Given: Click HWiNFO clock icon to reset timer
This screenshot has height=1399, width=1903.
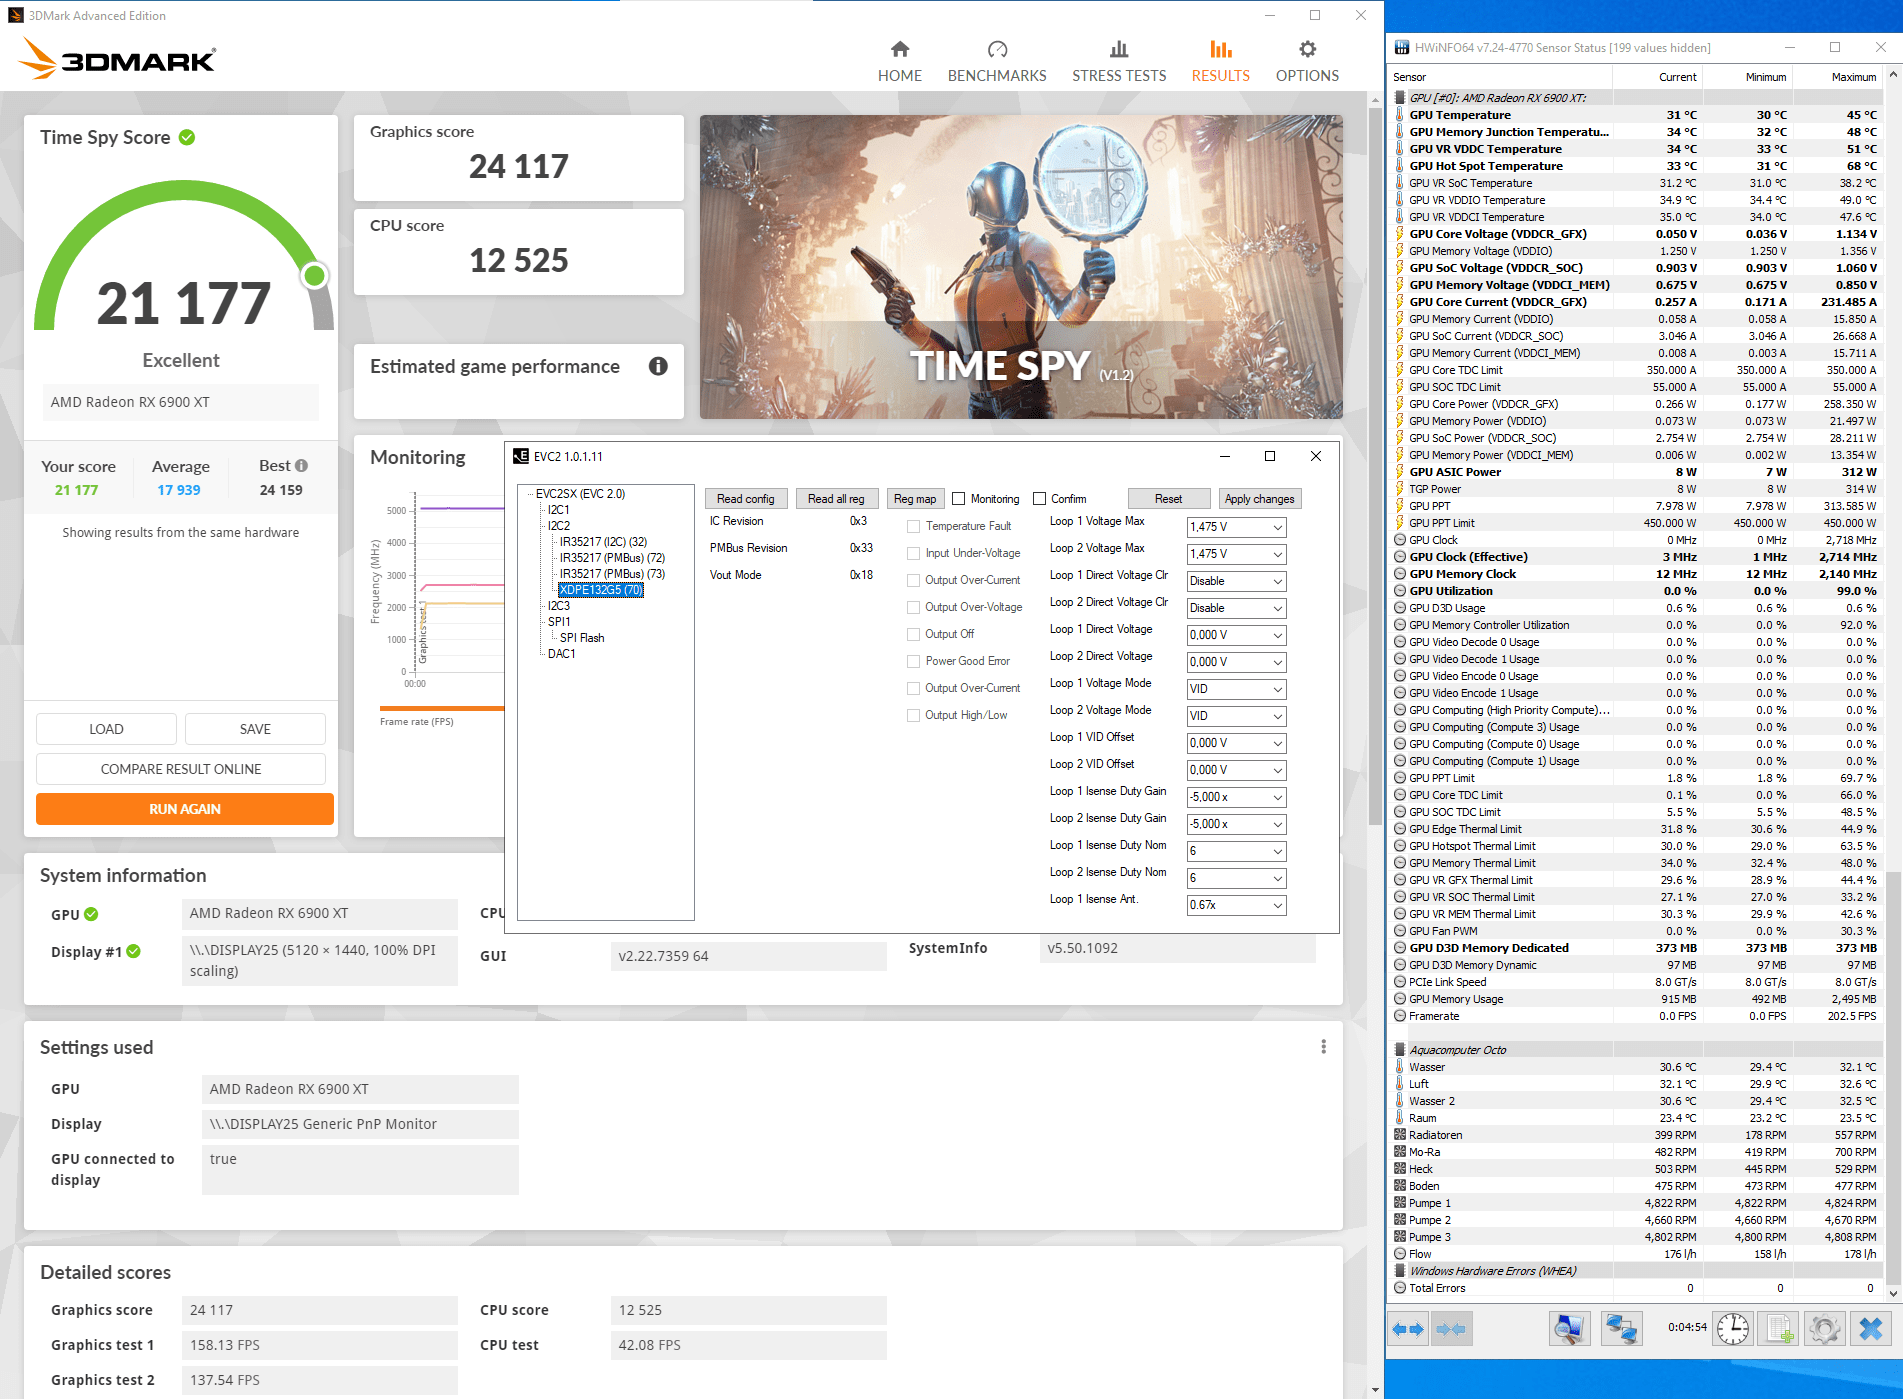Looking at the screenshot, I should coord(1733,1329).
